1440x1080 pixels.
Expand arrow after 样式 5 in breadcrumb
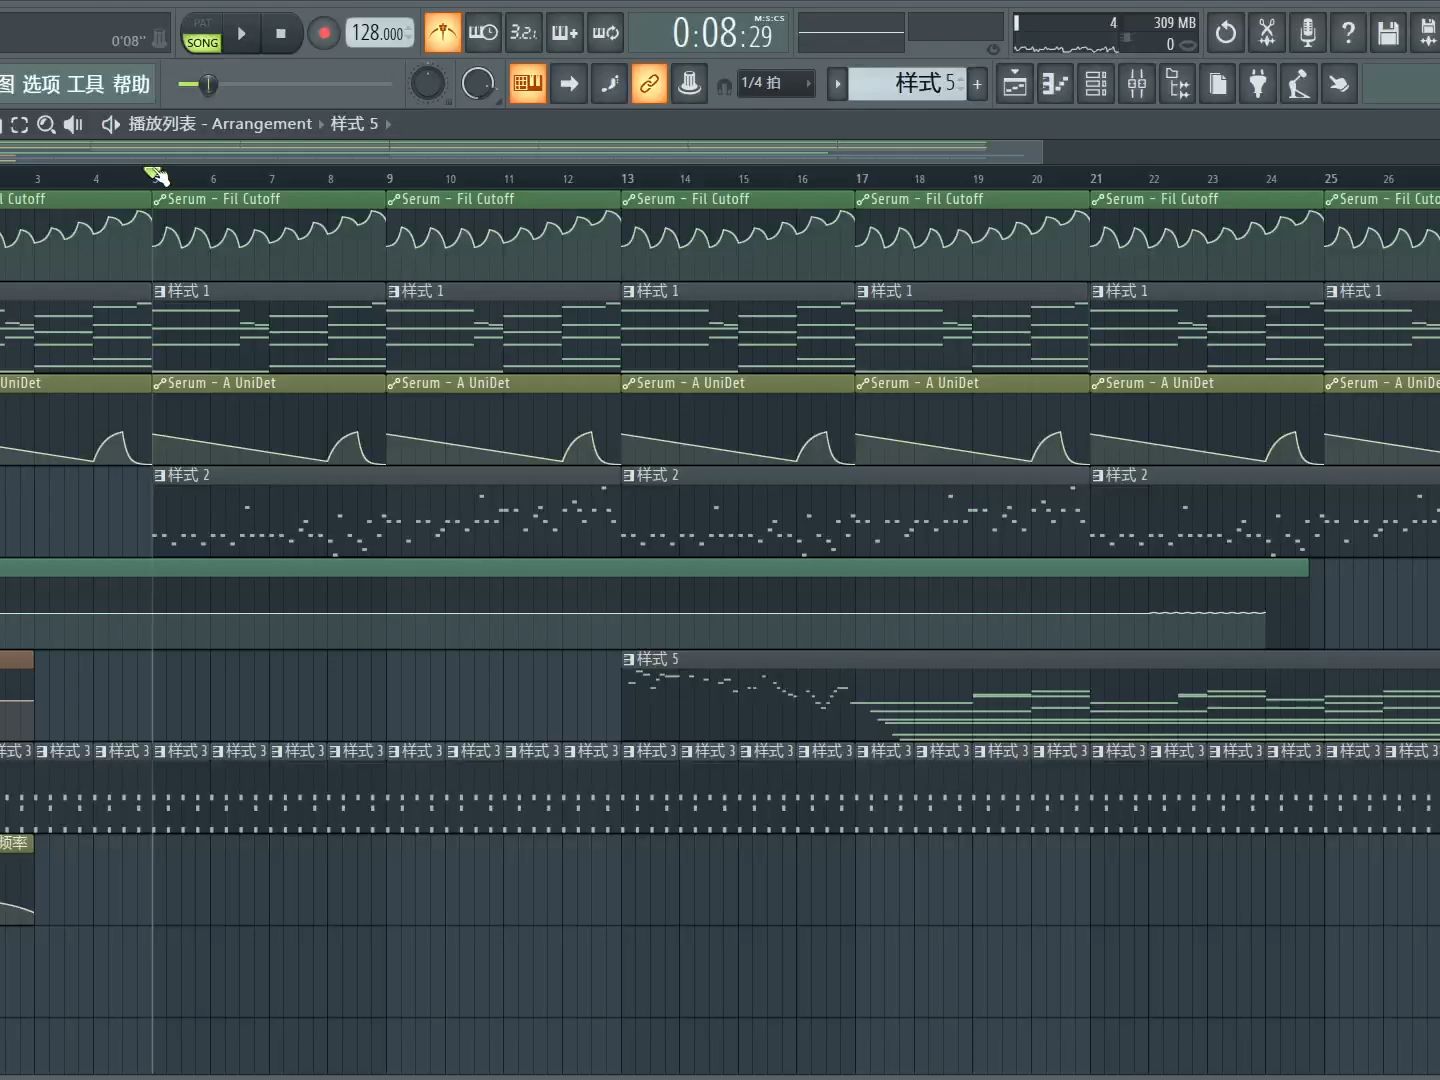[x=388, y=124]
